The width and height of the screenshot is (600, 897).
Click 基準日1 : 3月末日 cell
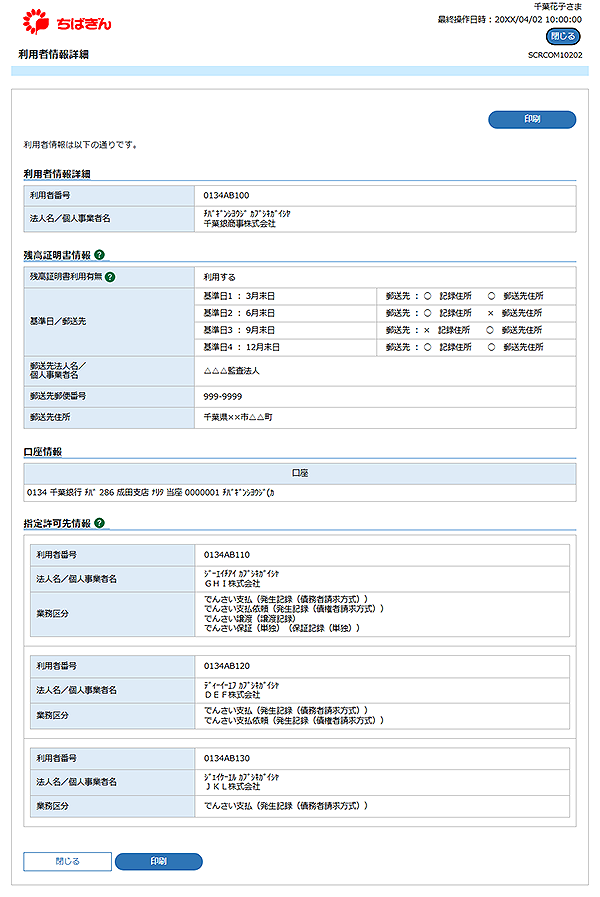coord(285,296)
